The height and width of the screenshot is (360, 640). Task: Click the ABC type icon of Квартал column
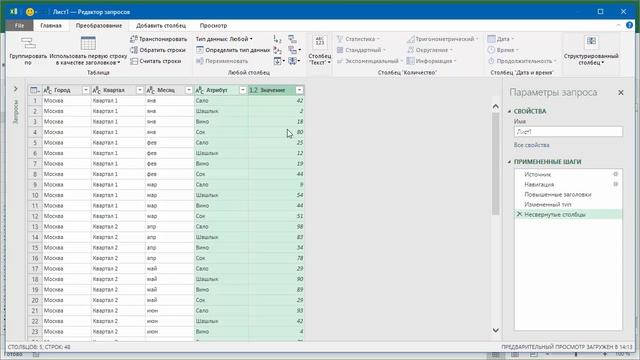click(x=97, y=90)
